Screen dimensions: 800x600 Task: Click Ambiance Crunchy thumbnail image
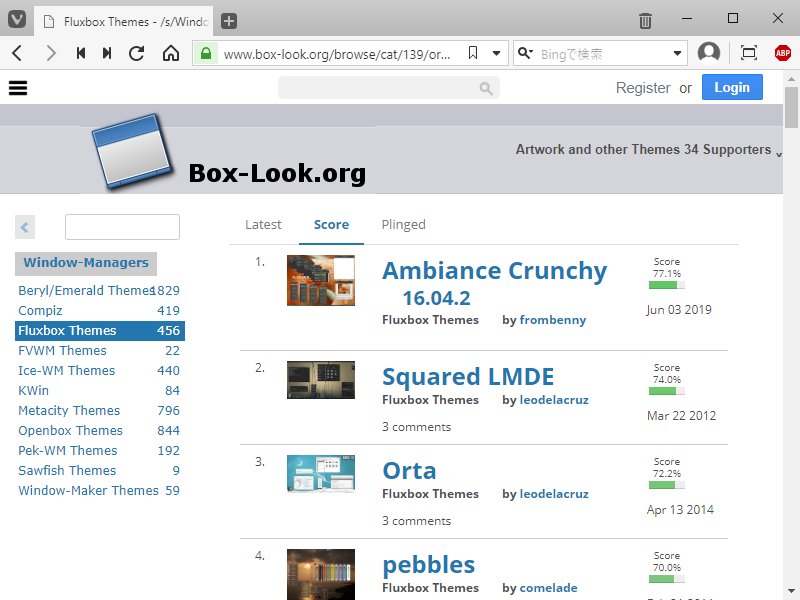[320, 280]
